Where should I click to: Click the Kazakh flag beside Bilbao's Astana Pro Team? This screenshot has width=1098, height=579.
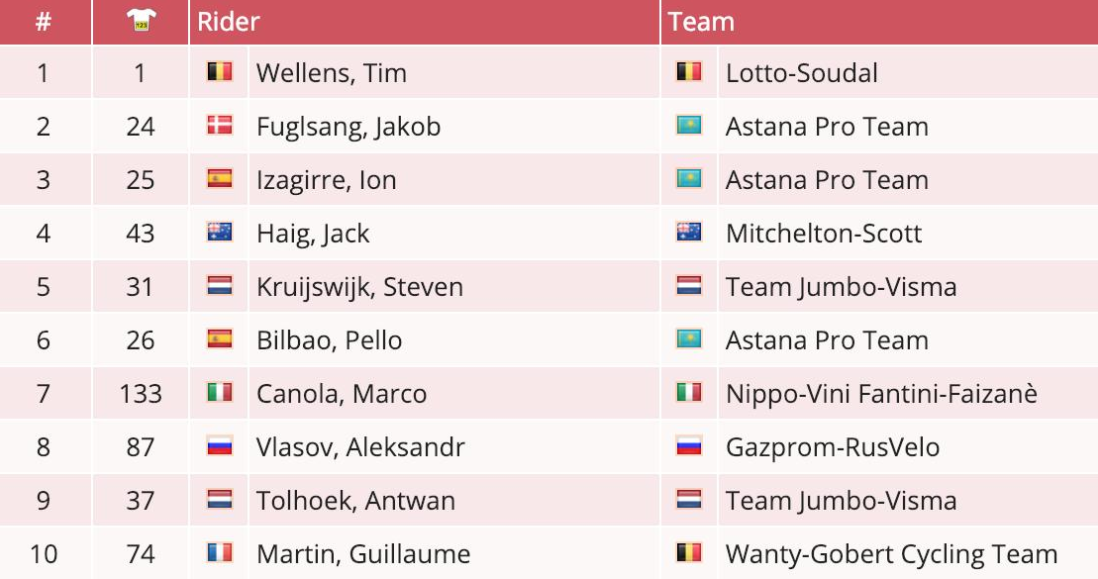click(x=688, y=339)
